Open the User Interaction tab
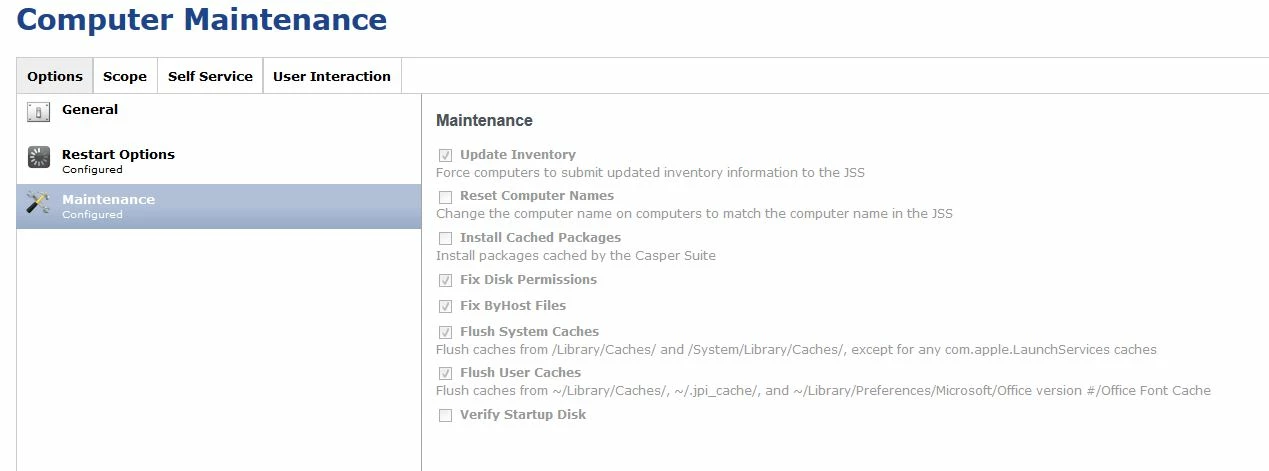1269x471 pixels. click(x=332, y=76)
